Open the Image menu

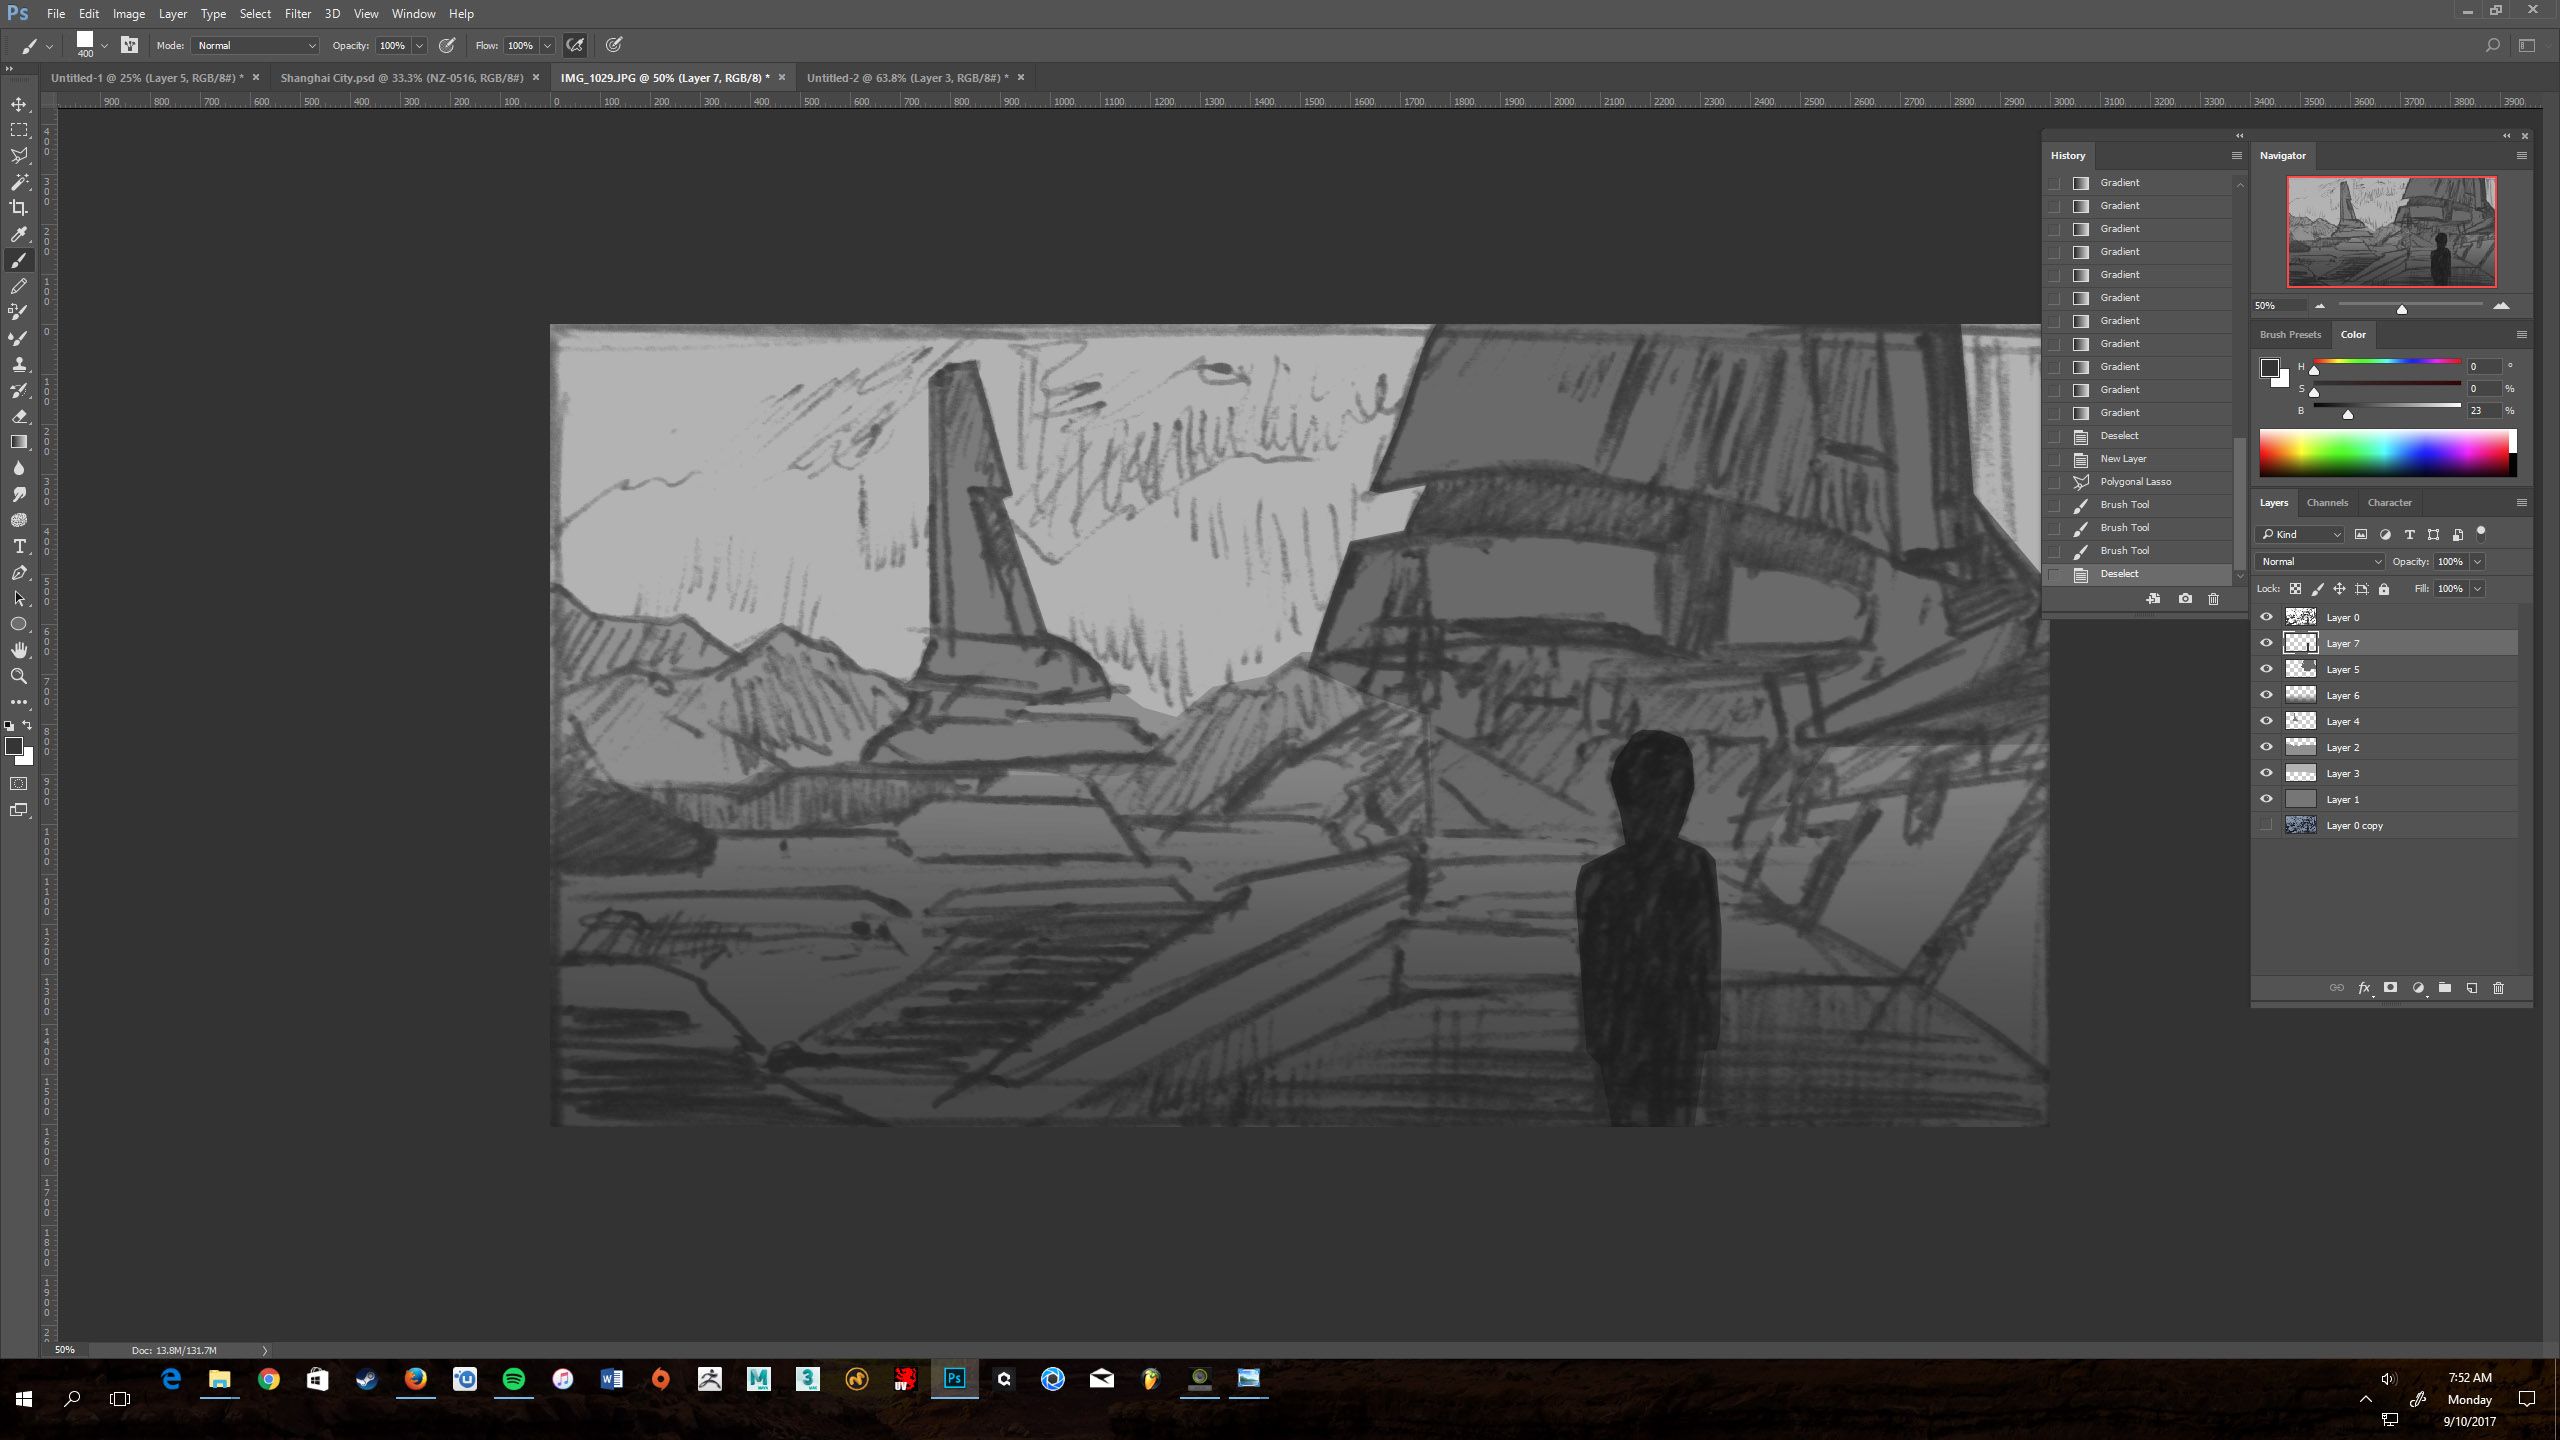[128, 14]
